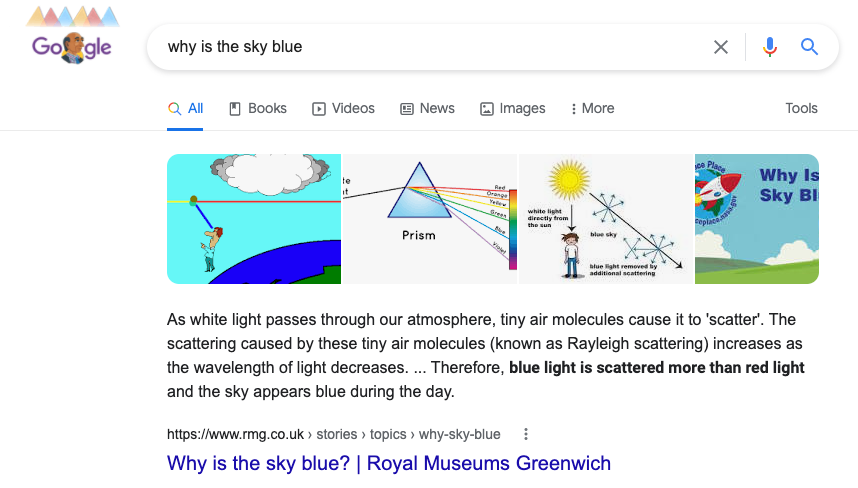Expand the More search options menu
Screen dimensions: 858x488
point(592,108)
